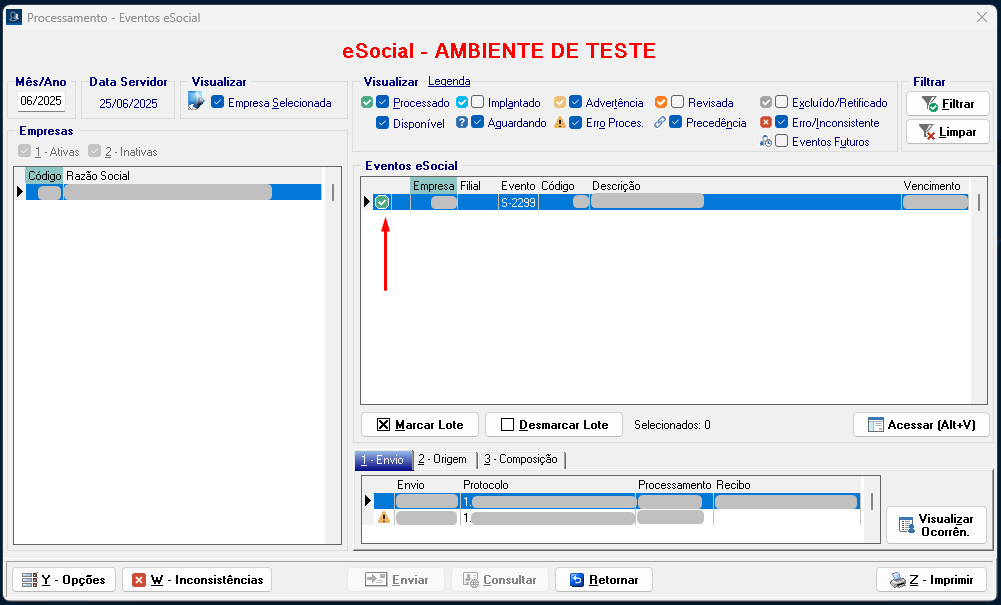Click the warning icon in the Envio list
Screen dimensions: 1001x605
383,518
